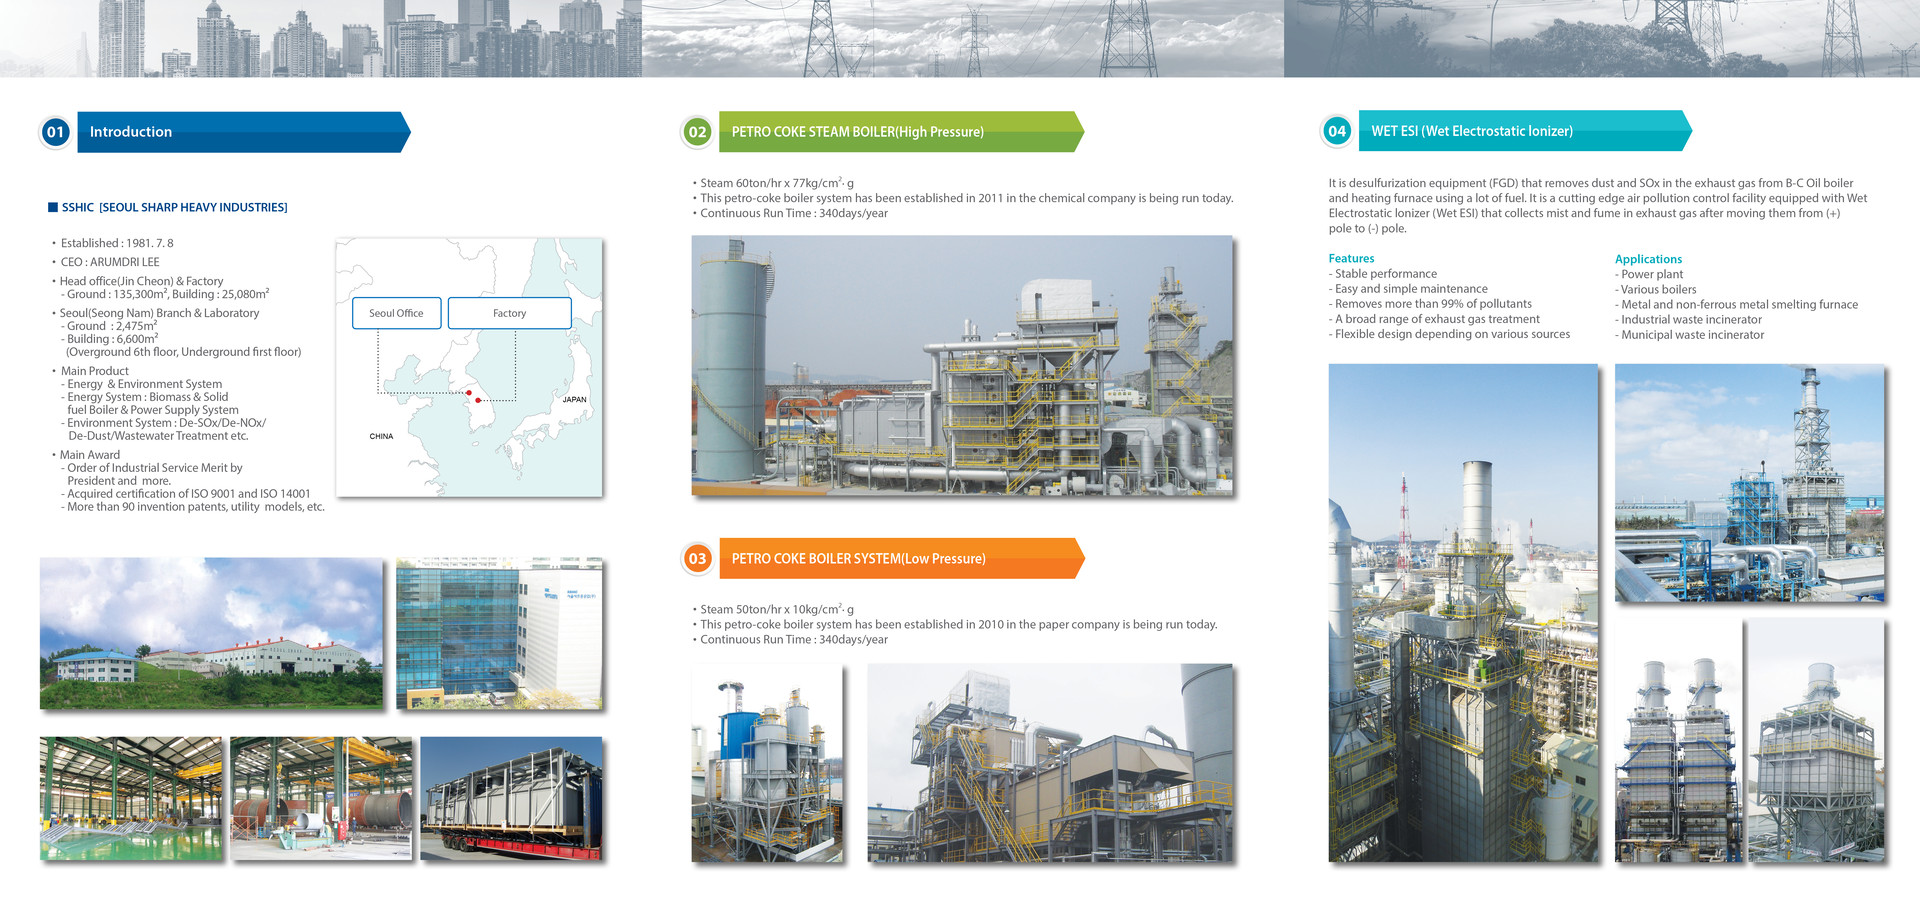Select the Wet ESI section banner
Viewport: 1920px width, 908px height.
point(1525,131)
